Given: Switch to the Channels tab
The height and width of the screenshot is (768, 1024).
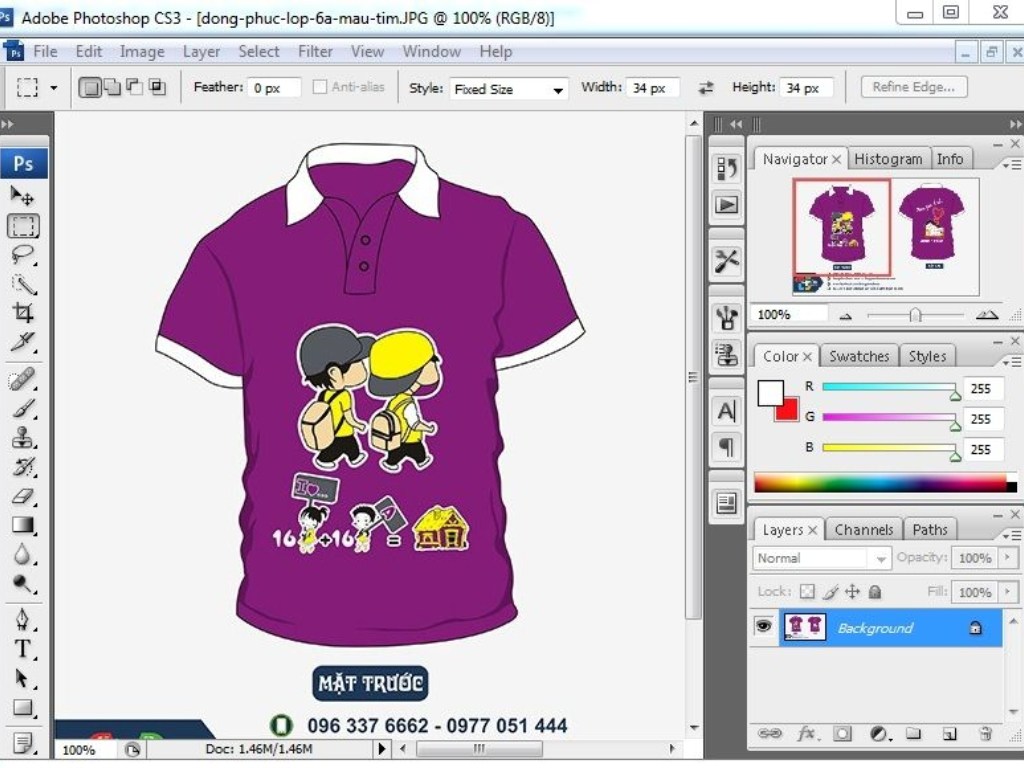Looking at the screenshot, I should 863,530.
